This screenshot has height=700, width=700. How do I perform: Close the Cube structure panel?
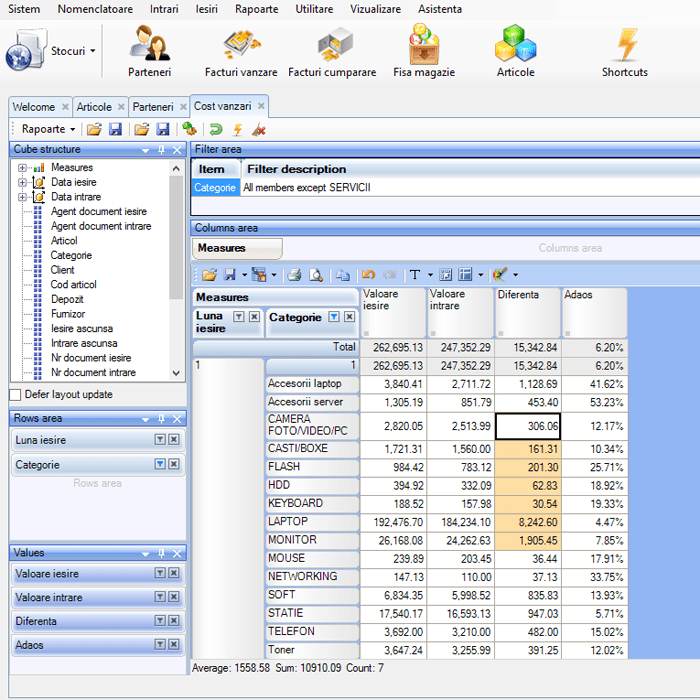(177, 150)
